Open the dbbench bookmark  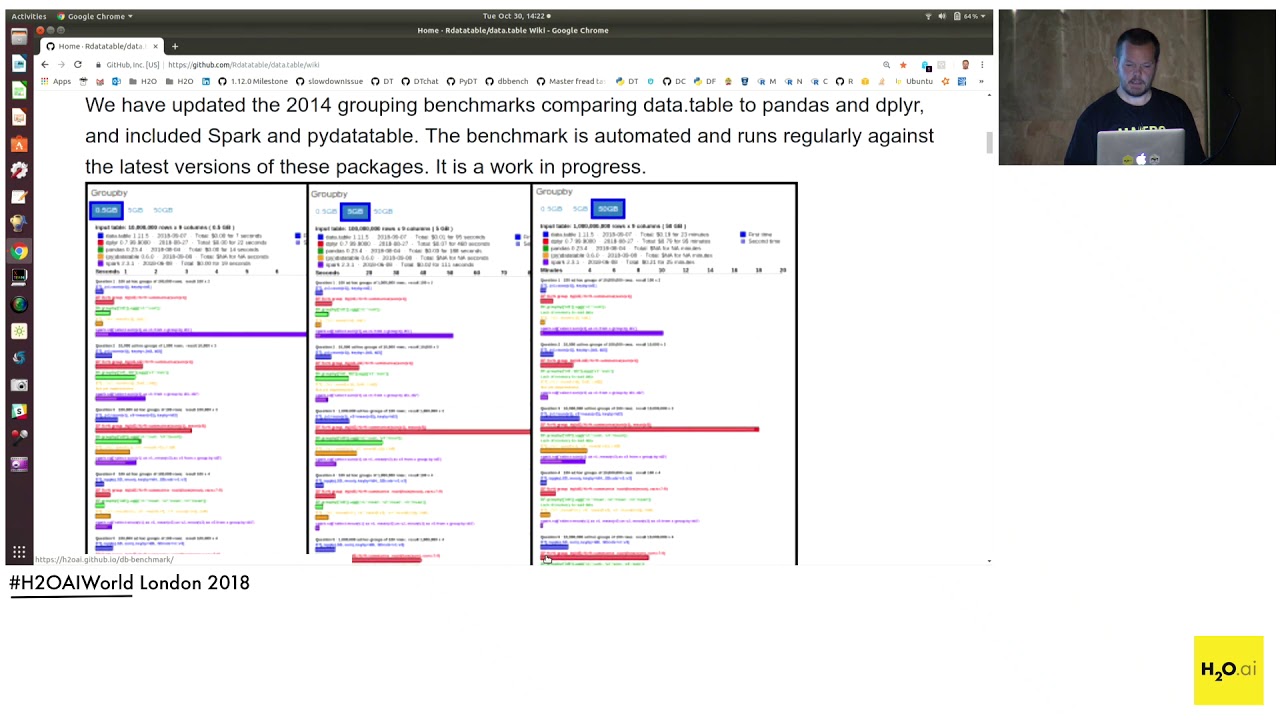(x=507, y=81)
